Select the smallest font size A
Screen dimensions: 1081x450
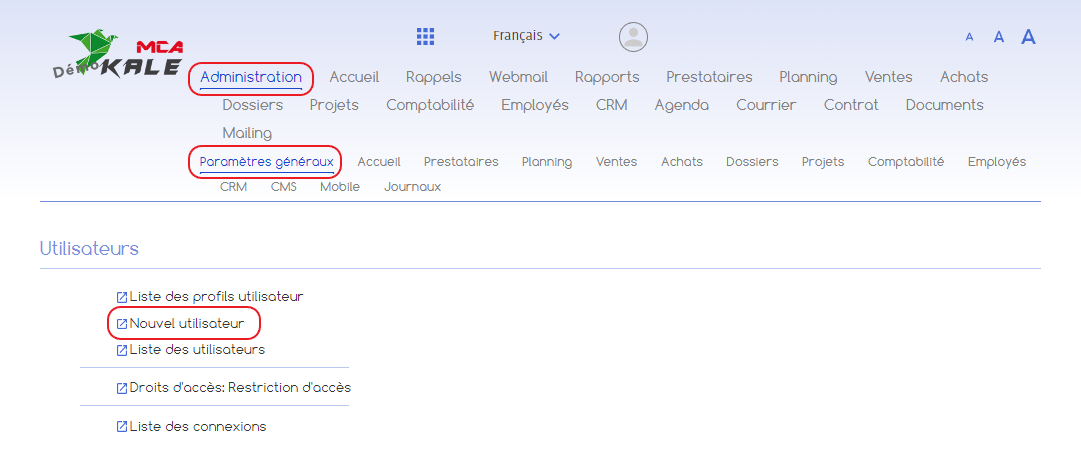(x=969, y=37)
